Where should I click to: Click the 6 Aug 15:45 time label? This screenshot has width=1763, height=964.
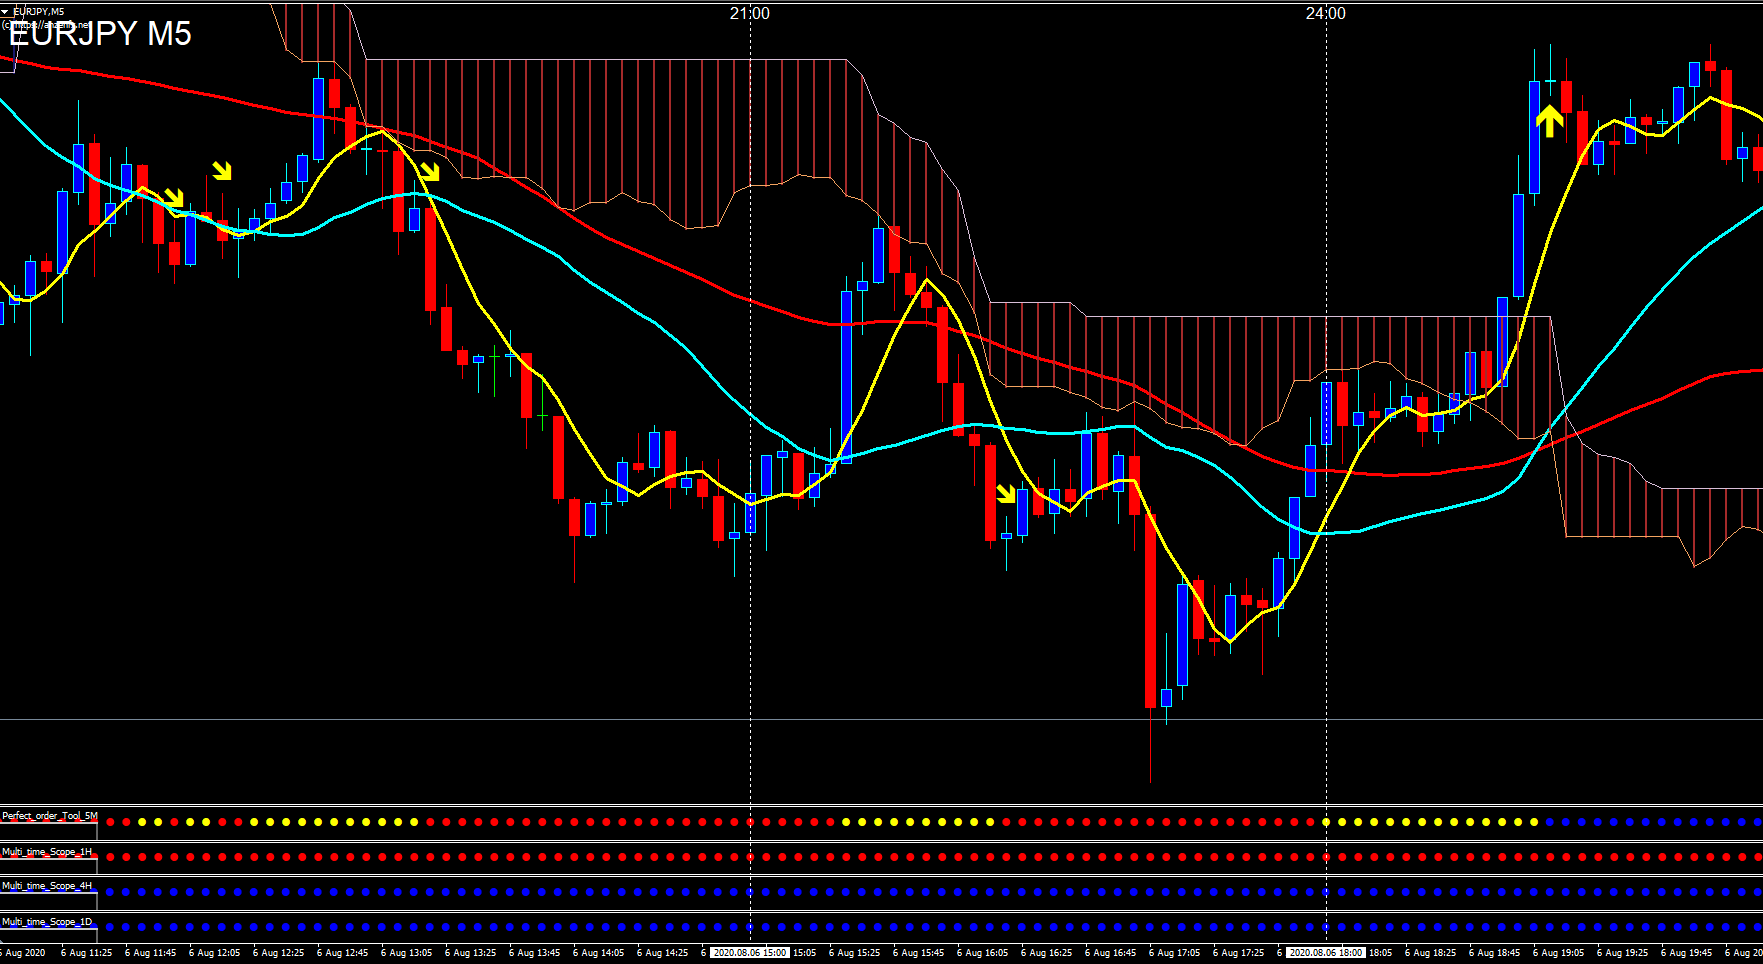coord(918,953)
